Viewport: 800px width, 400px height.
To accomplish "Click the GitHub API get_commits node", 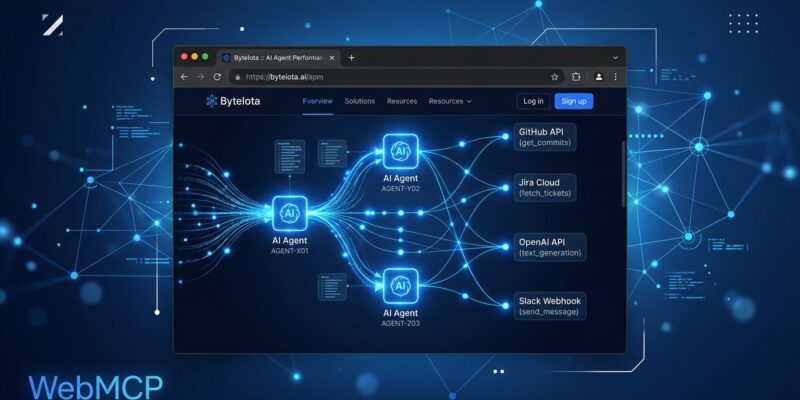I will tap(545, 137).
